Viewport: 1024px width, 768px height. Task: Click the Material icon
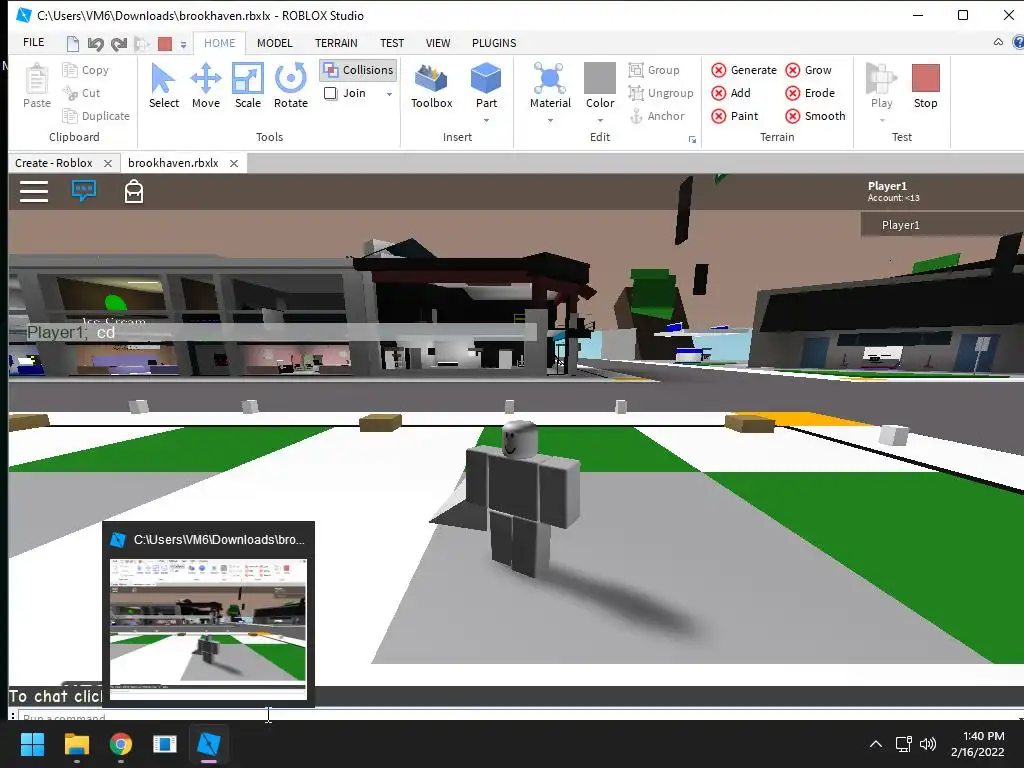pyautogui.click(x=550, y=79)
